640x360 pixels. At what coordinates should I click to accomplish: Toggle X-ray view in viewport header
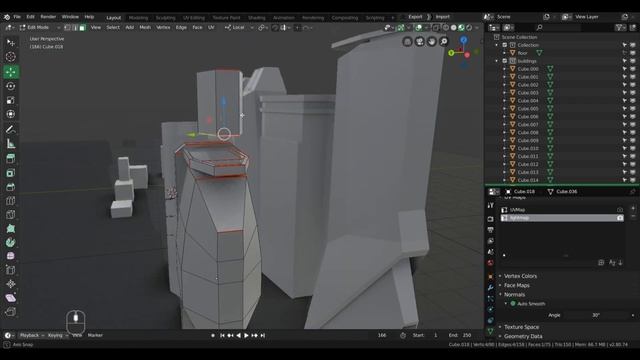(436, 28)
